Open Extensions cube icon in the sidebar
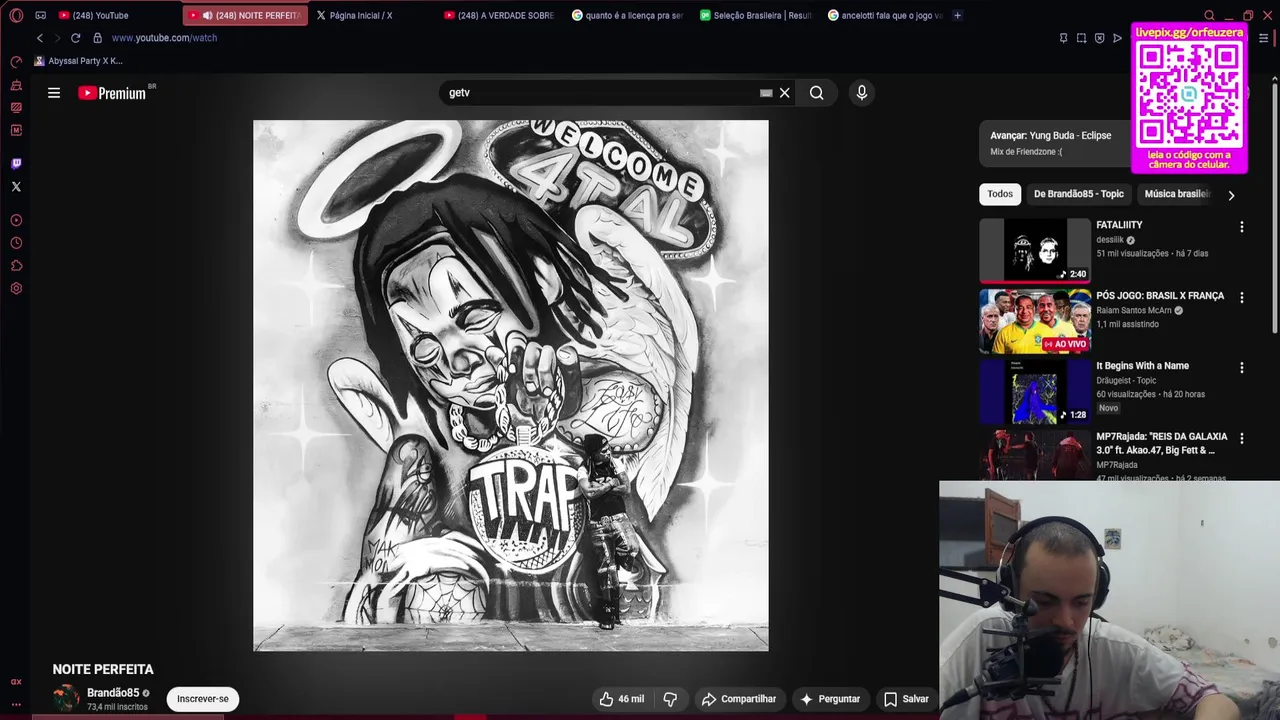Viewport: 1280px width, 720px height. point(16,266)
